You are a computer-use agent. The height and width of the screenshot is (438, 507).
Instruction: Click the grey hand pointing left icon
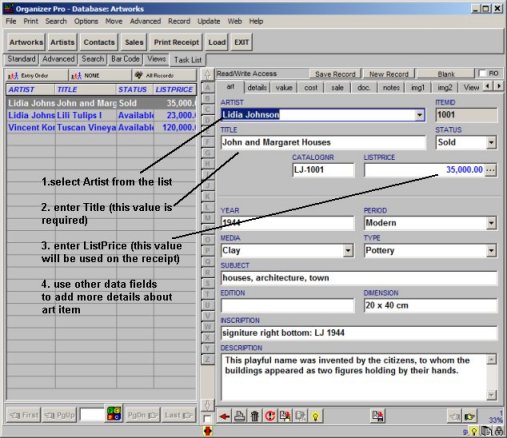coord(454,416)
